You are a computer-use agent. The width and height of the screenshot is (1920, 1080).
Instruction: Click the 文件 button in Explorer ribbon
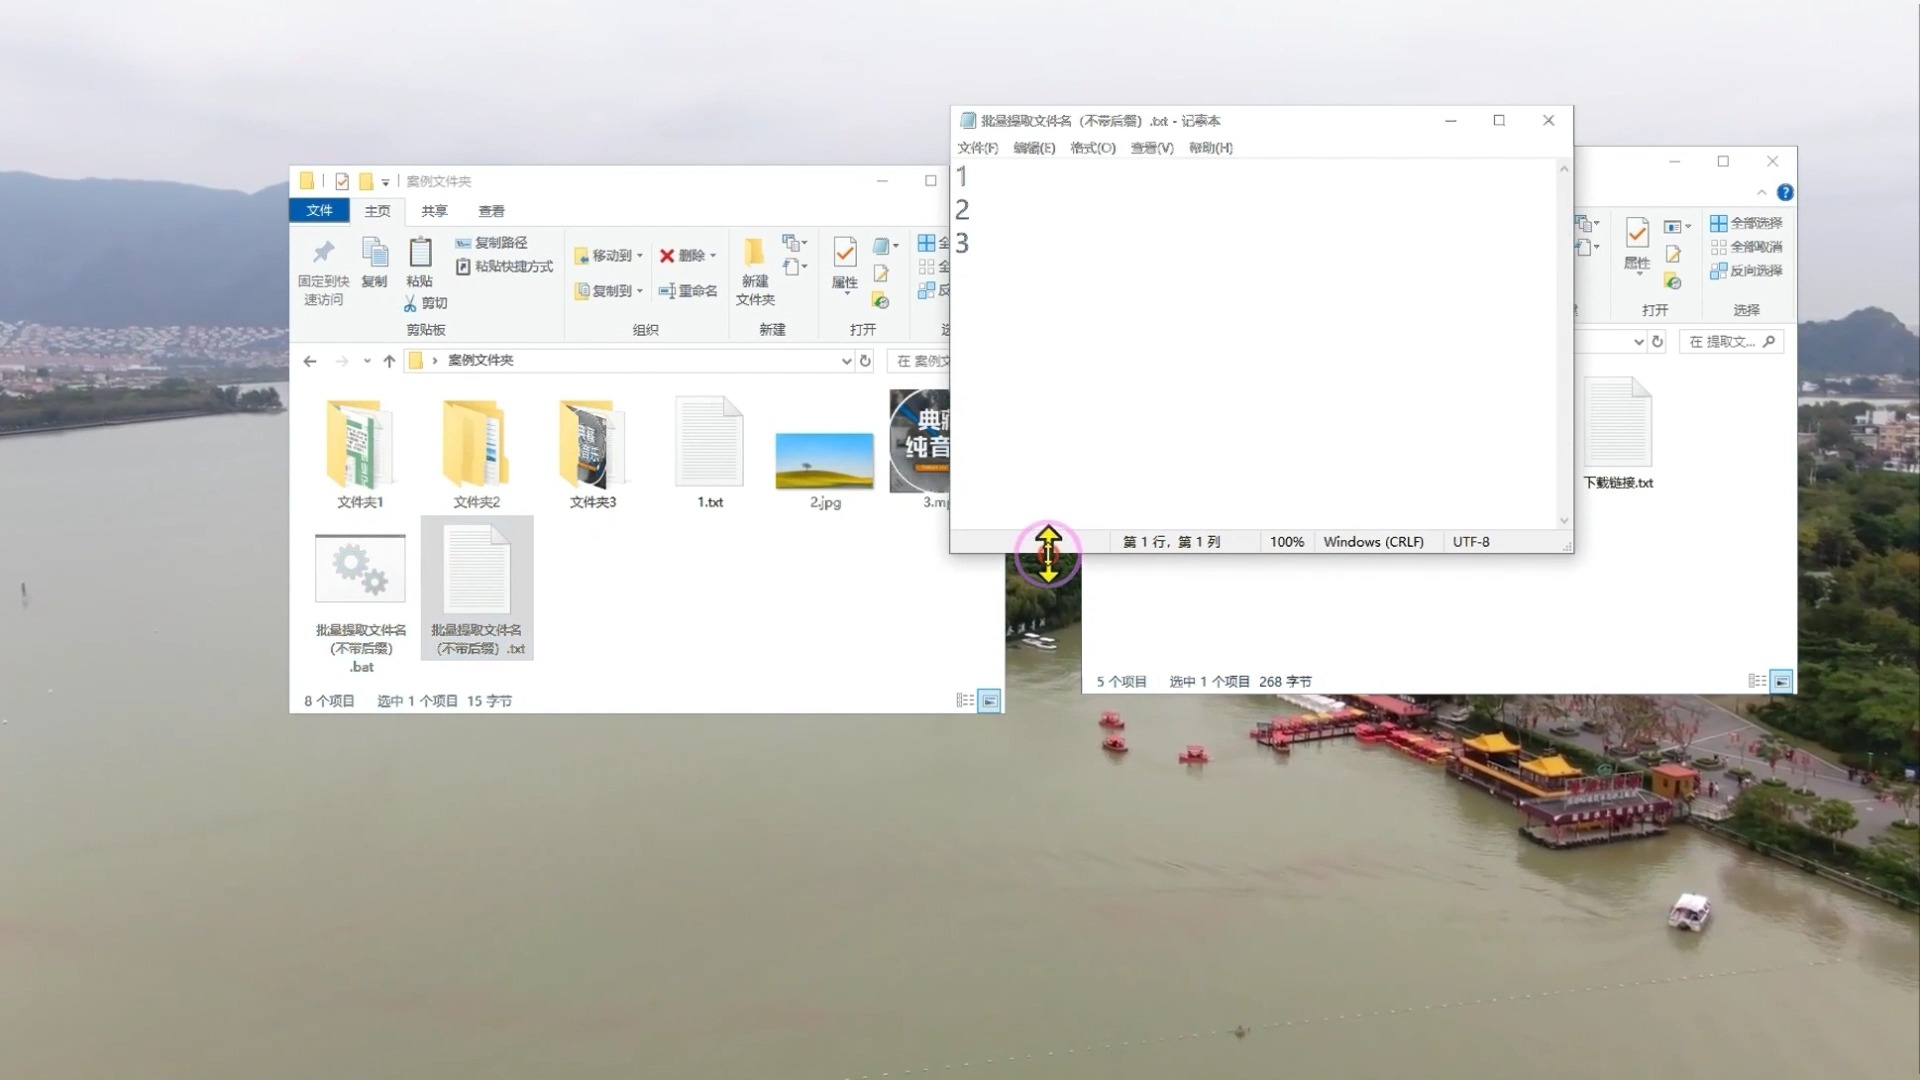(319, 211)
